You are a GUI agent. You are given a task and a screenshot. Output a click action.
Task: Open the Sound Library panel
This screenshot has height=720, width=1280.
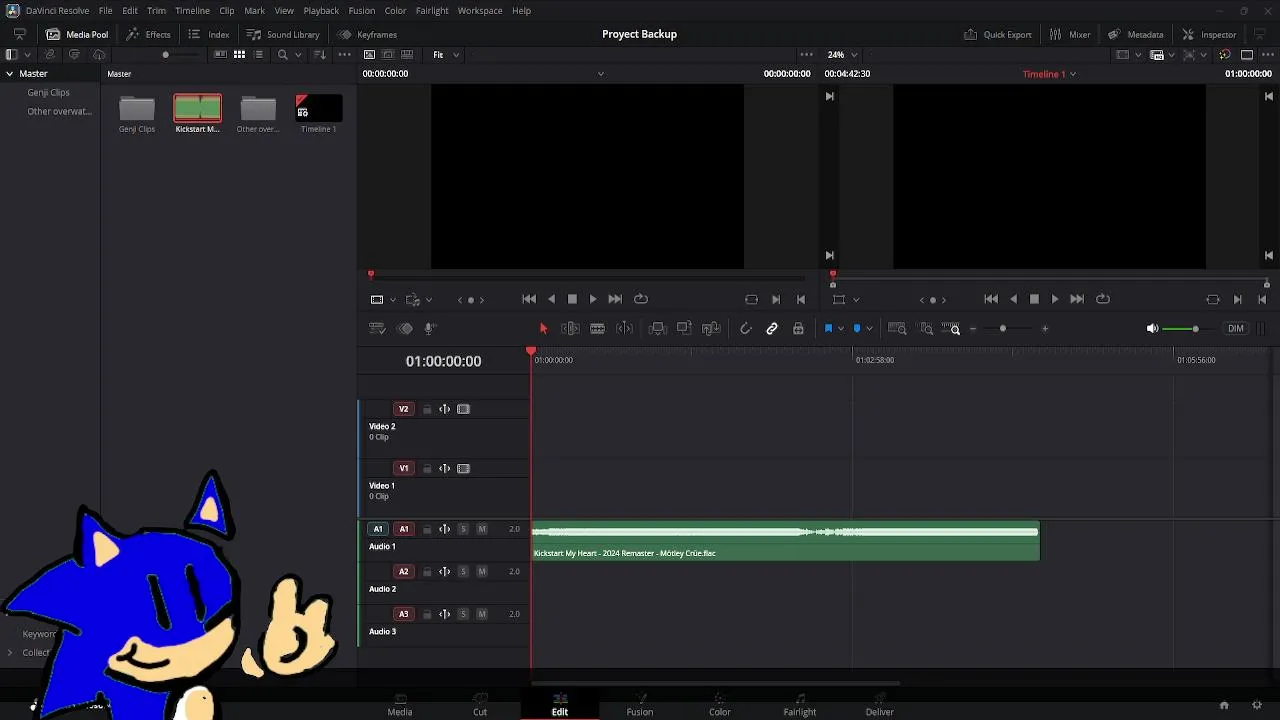pyautogui.click(x=283, y=34)
